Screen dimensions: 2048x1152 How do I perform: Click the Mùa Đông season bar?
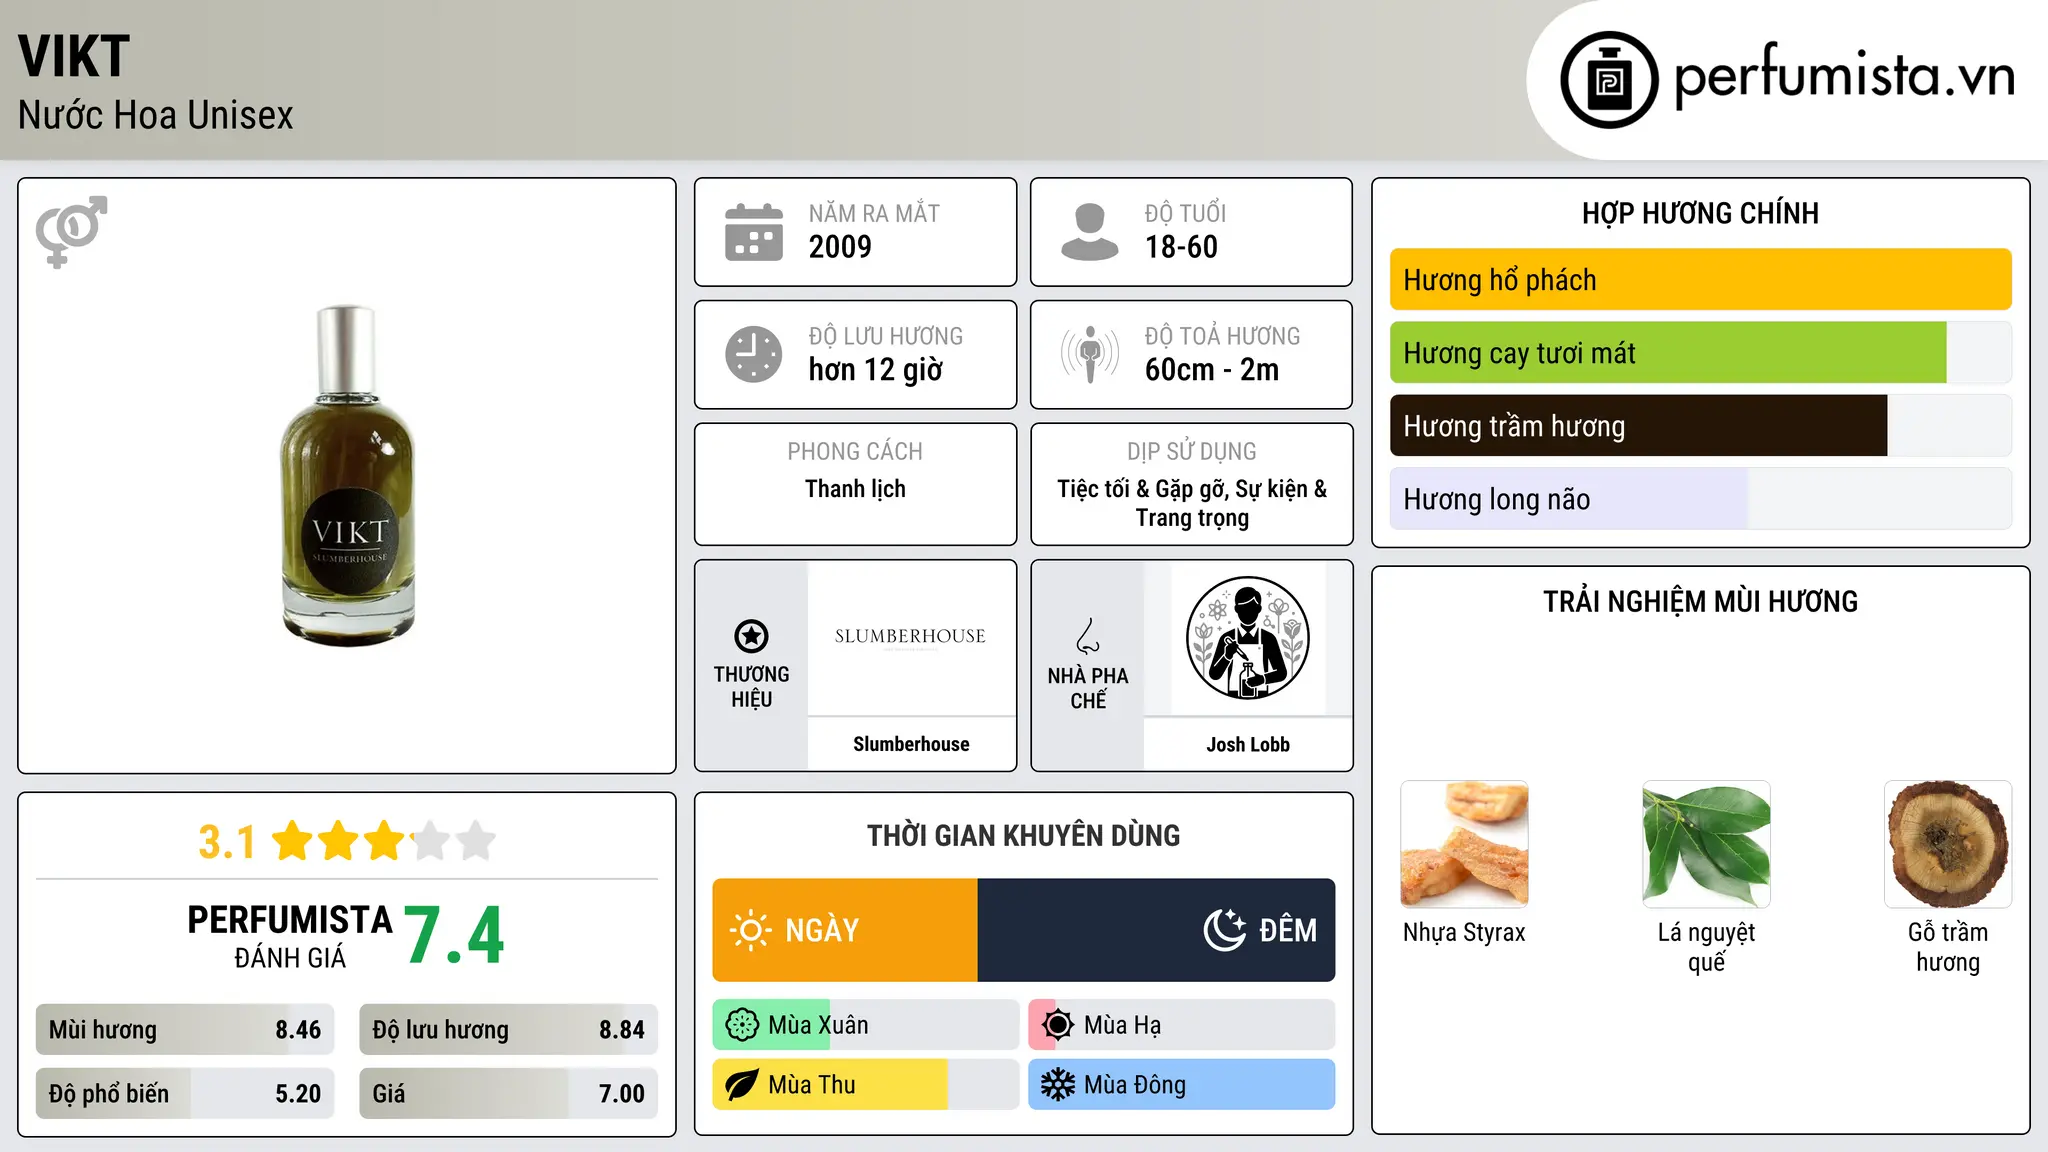[x=1181, y=1085]
